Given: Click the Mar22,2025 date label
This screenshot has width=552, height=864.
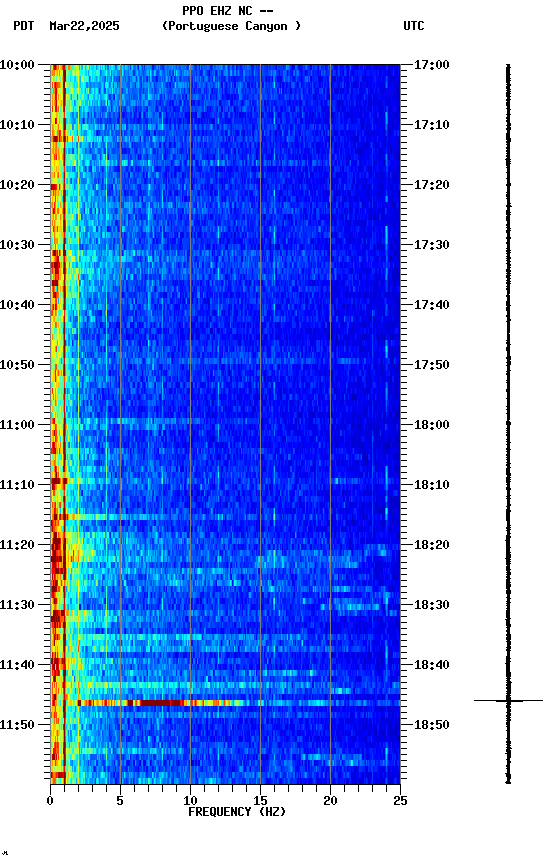Looking at the screenshot, I should tap(84, 26).
